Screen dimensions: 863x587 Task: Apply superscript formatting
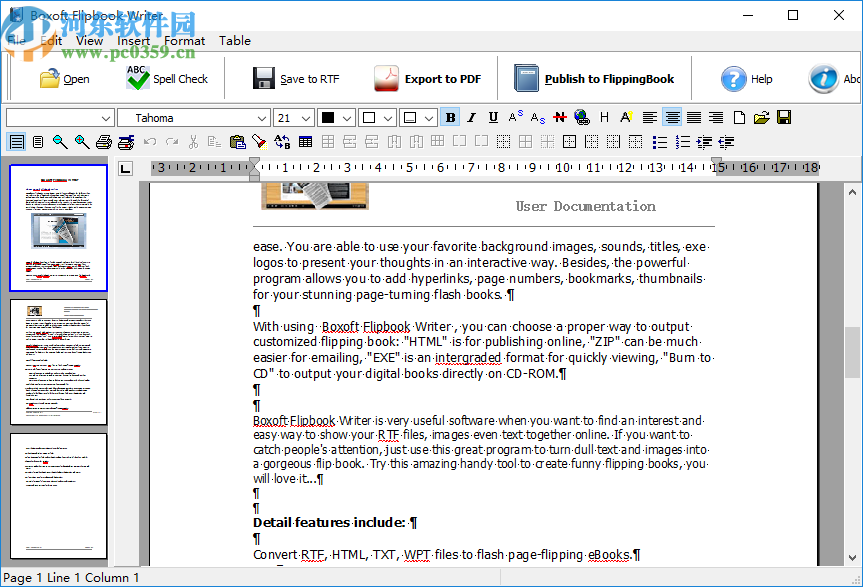point(514,116)
